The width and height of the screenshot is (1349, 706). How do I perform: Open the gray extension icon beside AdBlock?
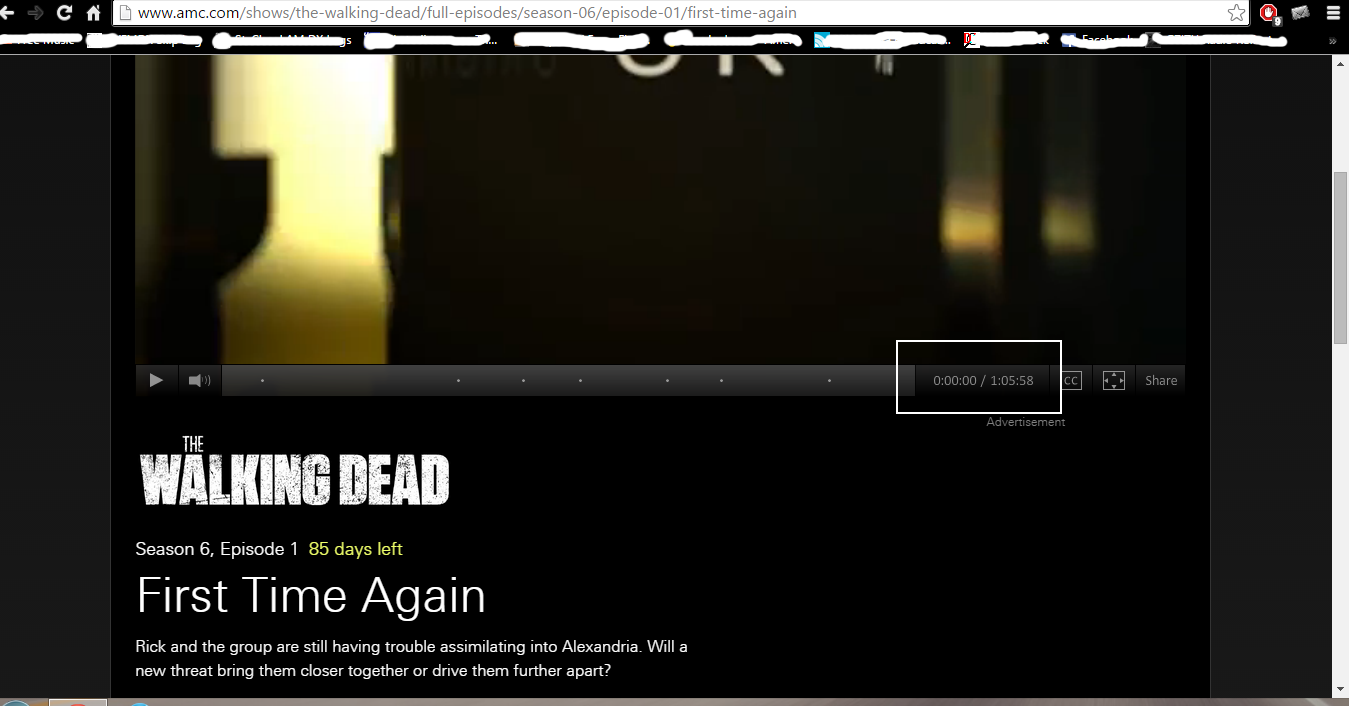pos(1301,13)
